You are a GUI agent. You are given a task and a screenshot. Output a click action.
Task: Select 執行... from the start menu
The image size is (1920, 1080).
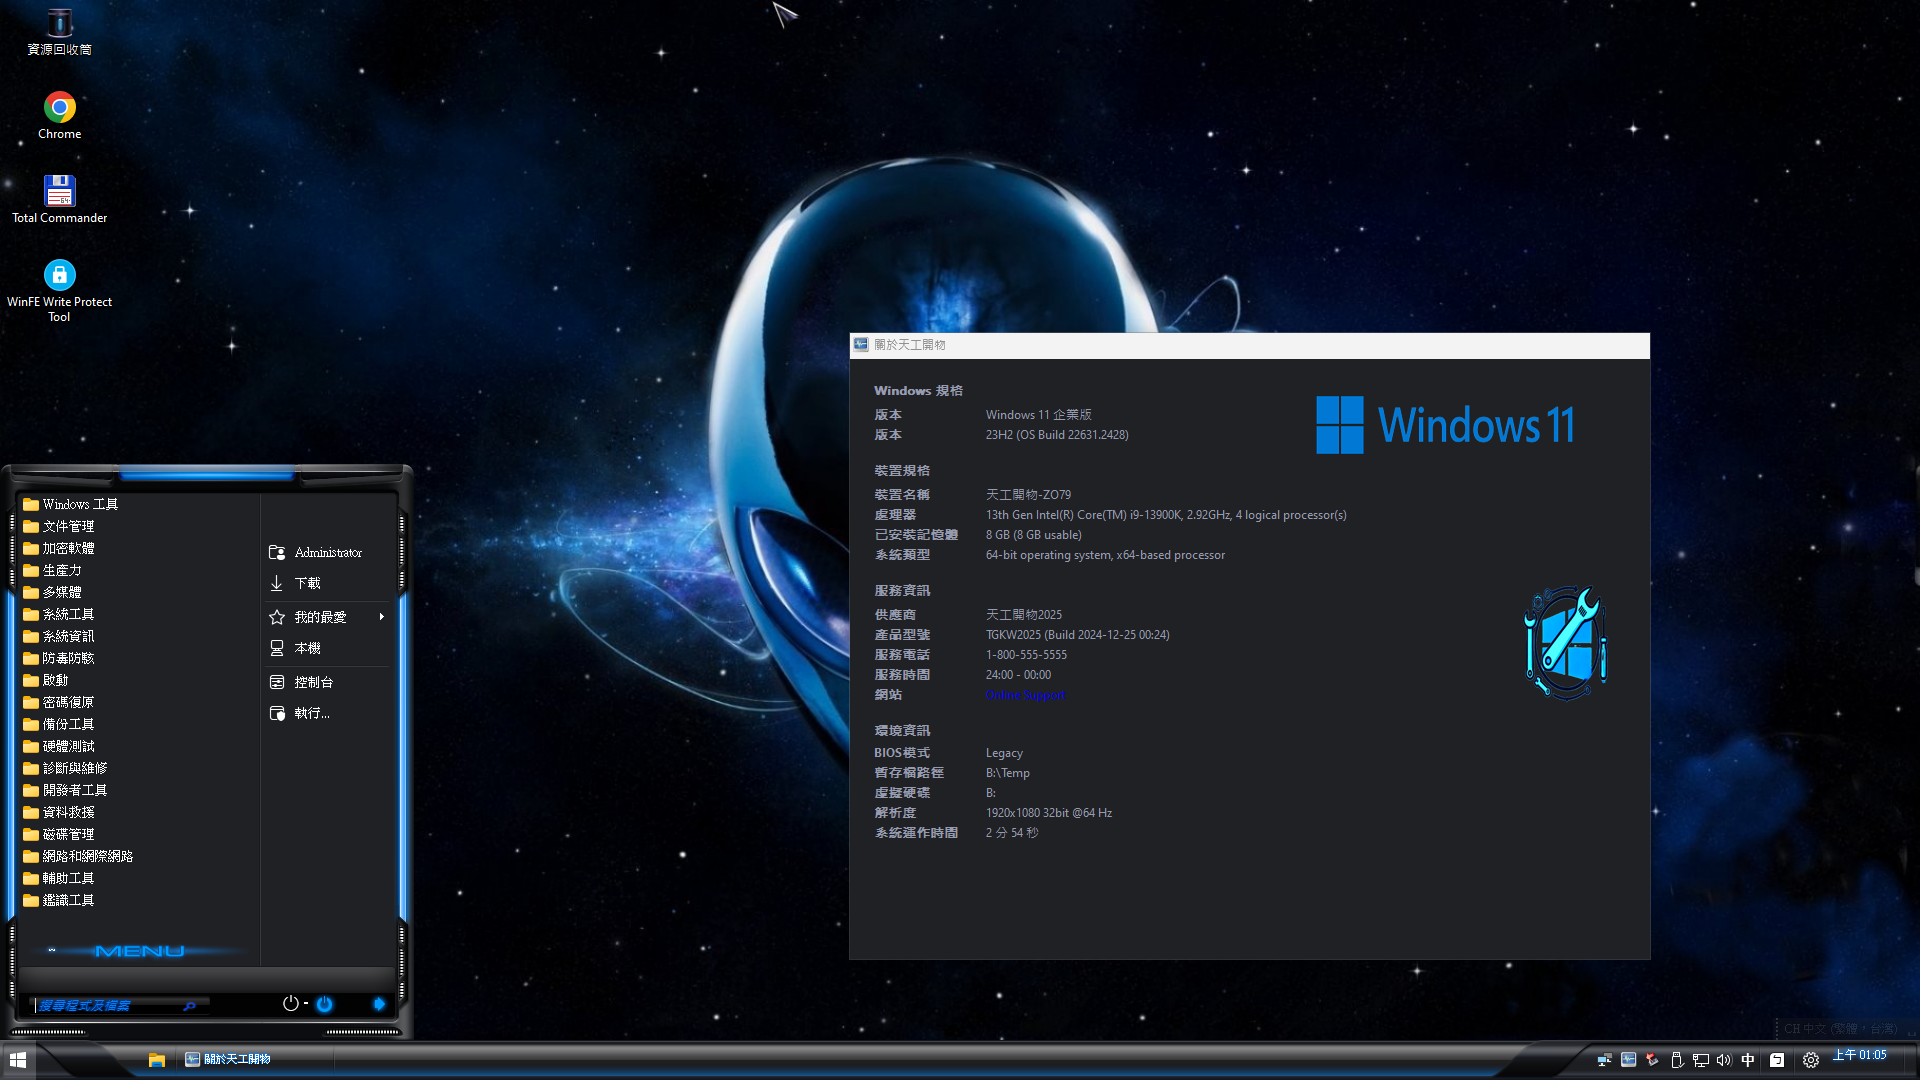click(311, 713)
